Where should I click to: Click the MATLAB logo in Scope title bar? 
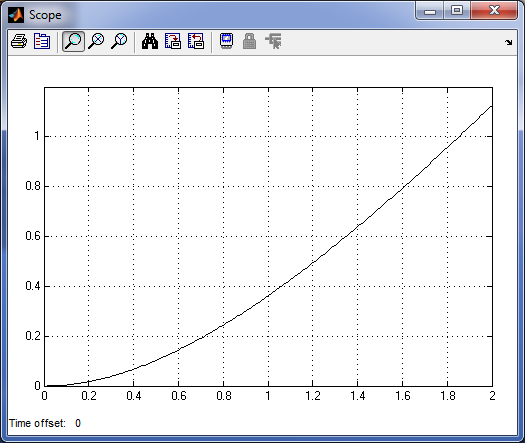pos(16,15)
